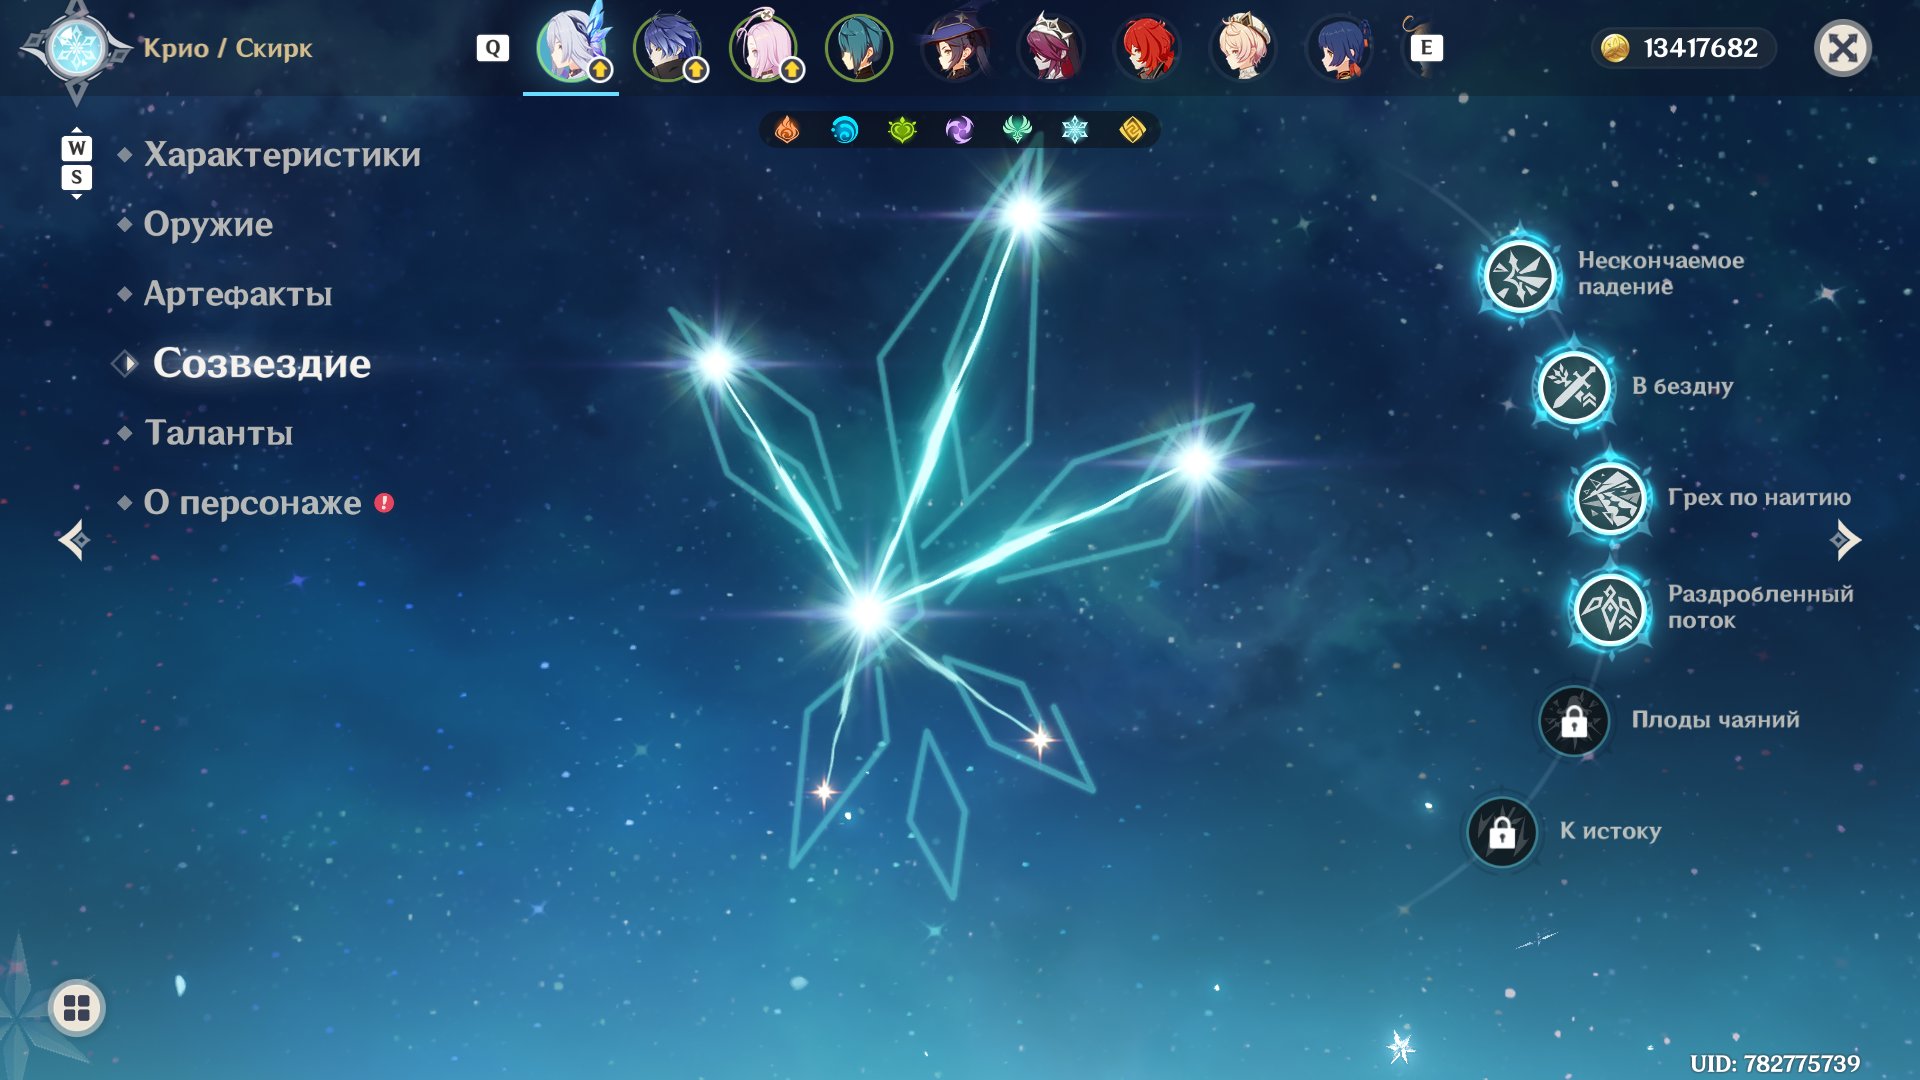Click the Плоды чаяний label
Viewport: 1920px width, 1080px height.
click(1715, 720)
